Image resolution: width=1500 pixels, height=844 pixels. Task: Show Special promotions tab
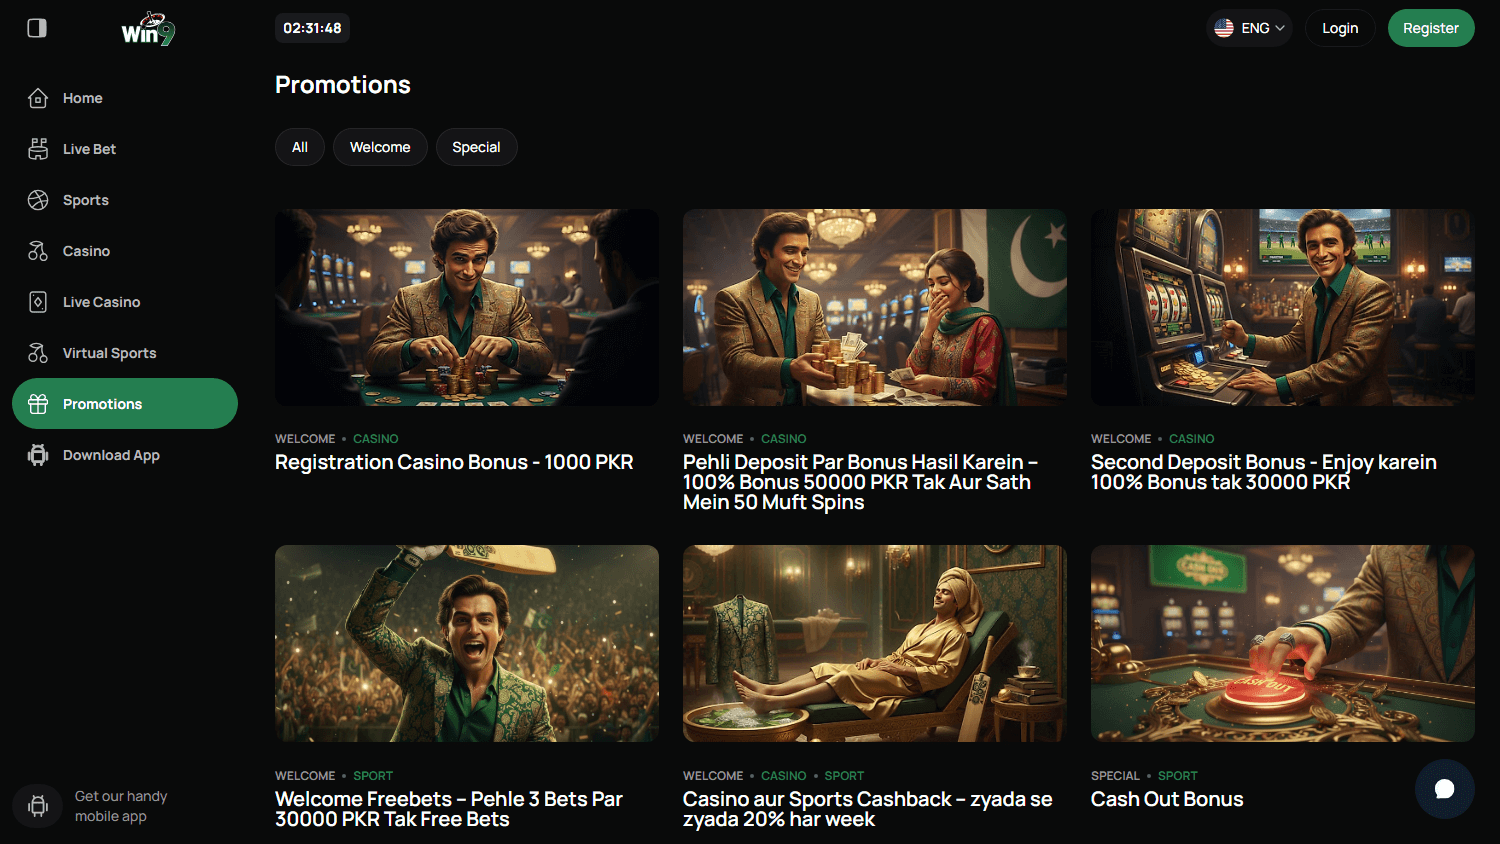click(x=476, y=147)
